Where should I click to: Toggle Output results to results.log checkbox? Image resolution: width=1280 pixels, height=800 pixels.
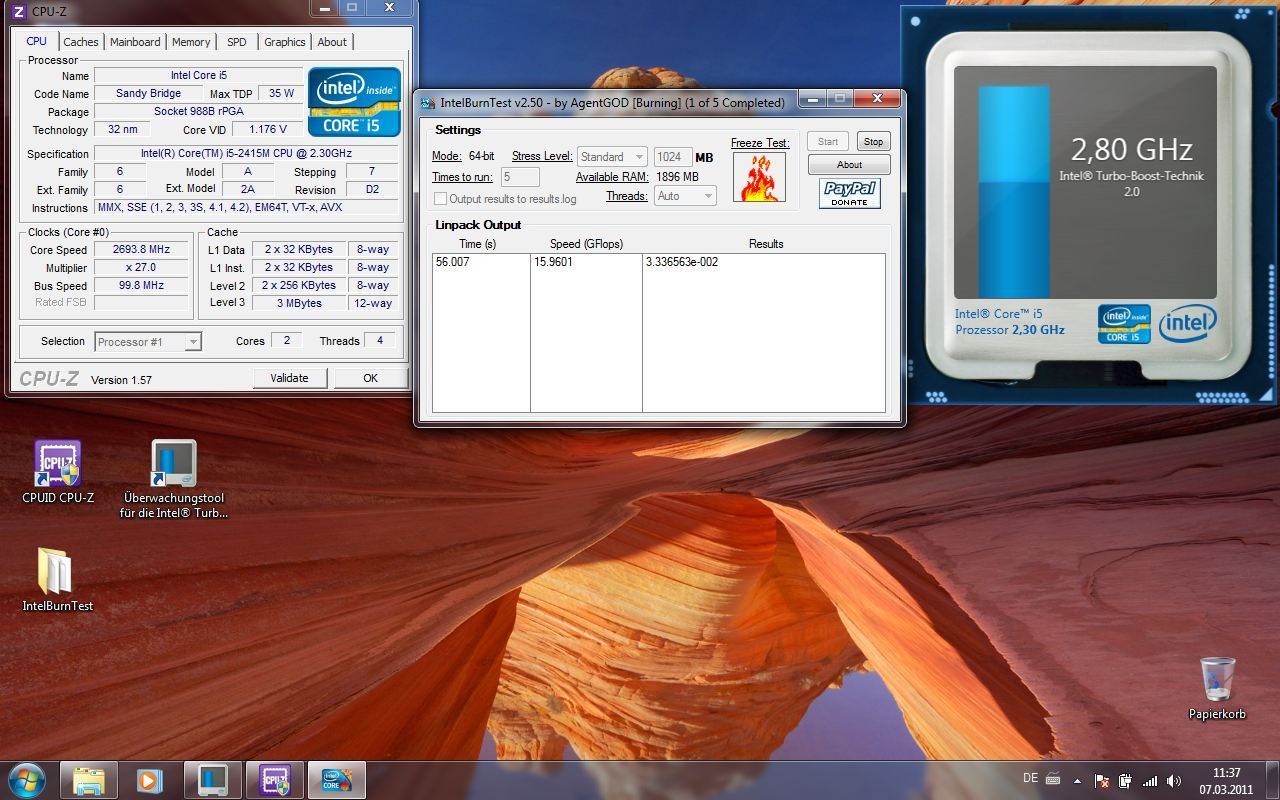point(440,198)
